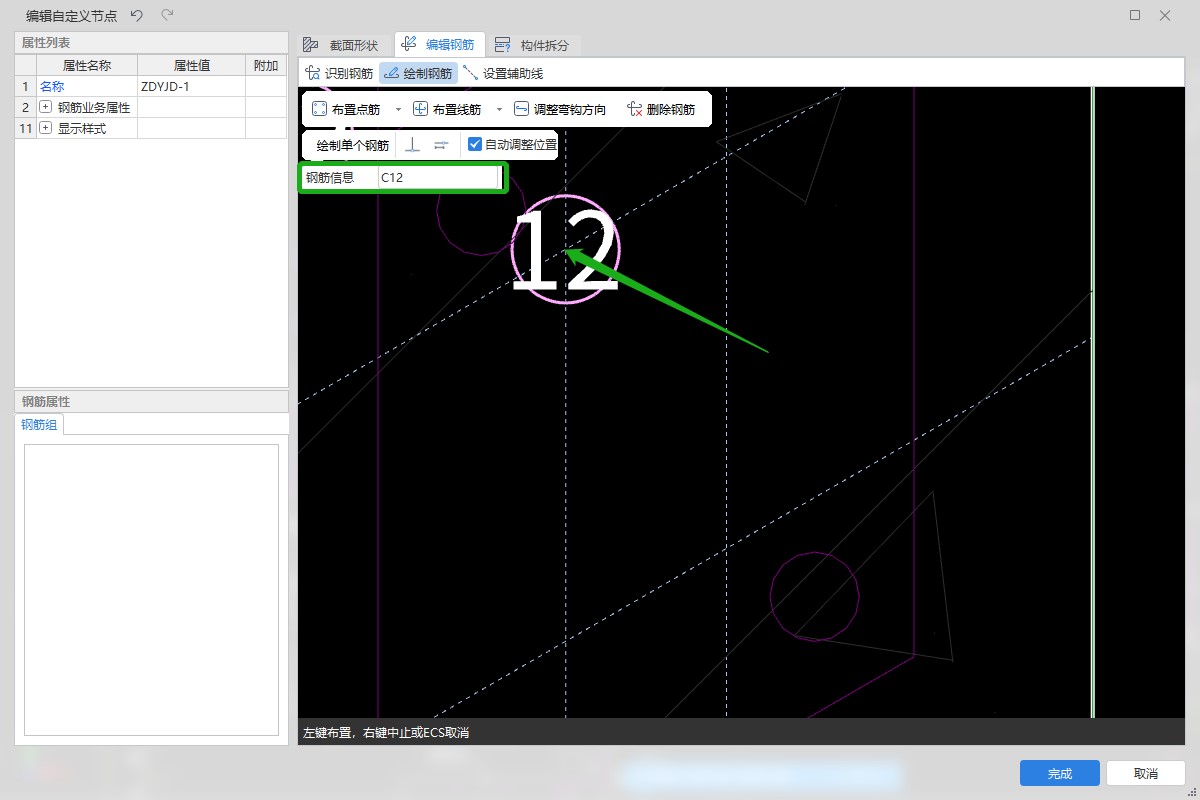Open the 布置线筋 dropdown arrow

(499, 109)
